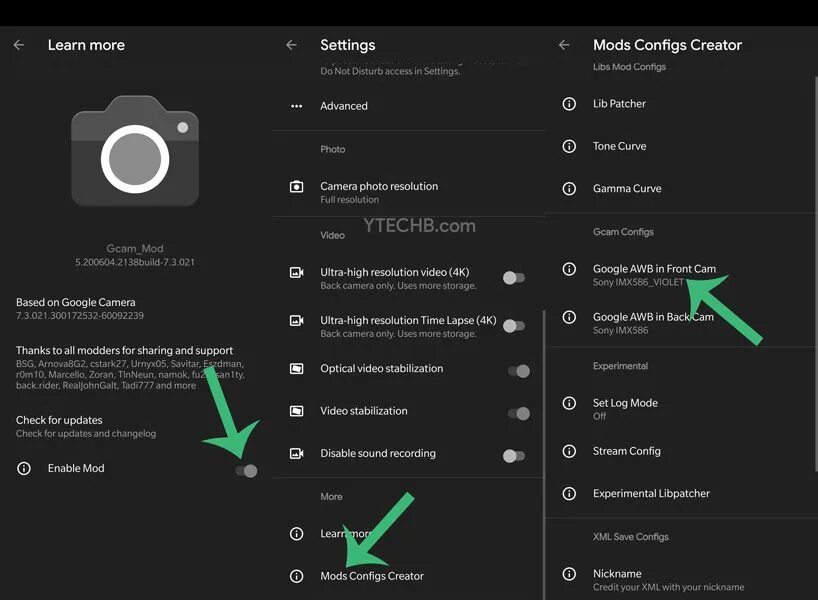
Task: Click the Settings panel scrollbar
Action: coord(544,454)
